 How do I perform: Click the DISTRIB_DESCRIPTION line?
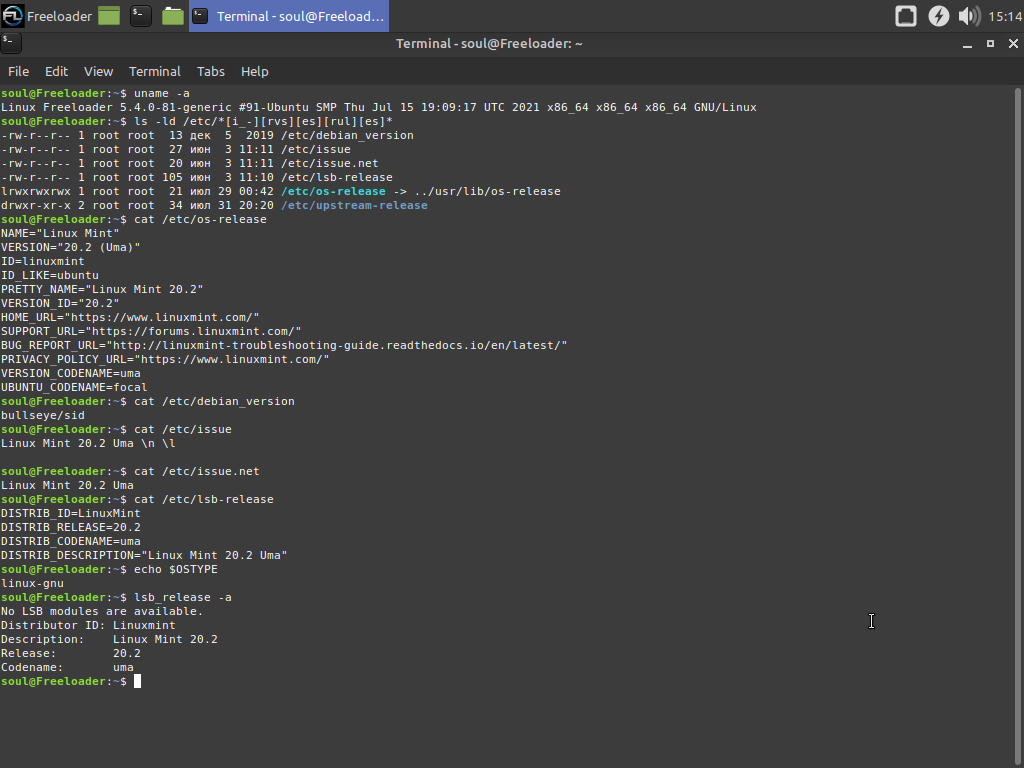pos(144,555)
